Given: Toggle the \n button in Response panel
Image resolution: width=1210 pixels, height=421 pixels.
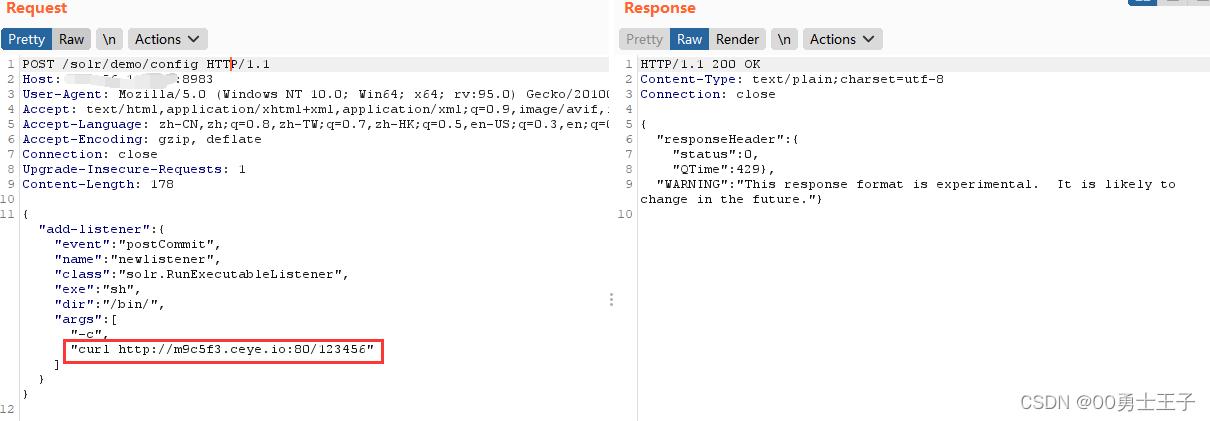Looking at the screenshot, I should tap(785, 39).
